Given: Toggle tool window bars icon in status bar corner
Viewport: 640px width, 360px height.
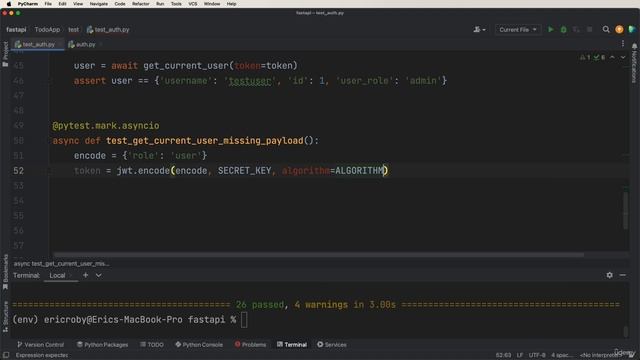Looking at the screenshot, I should (6, 355).
